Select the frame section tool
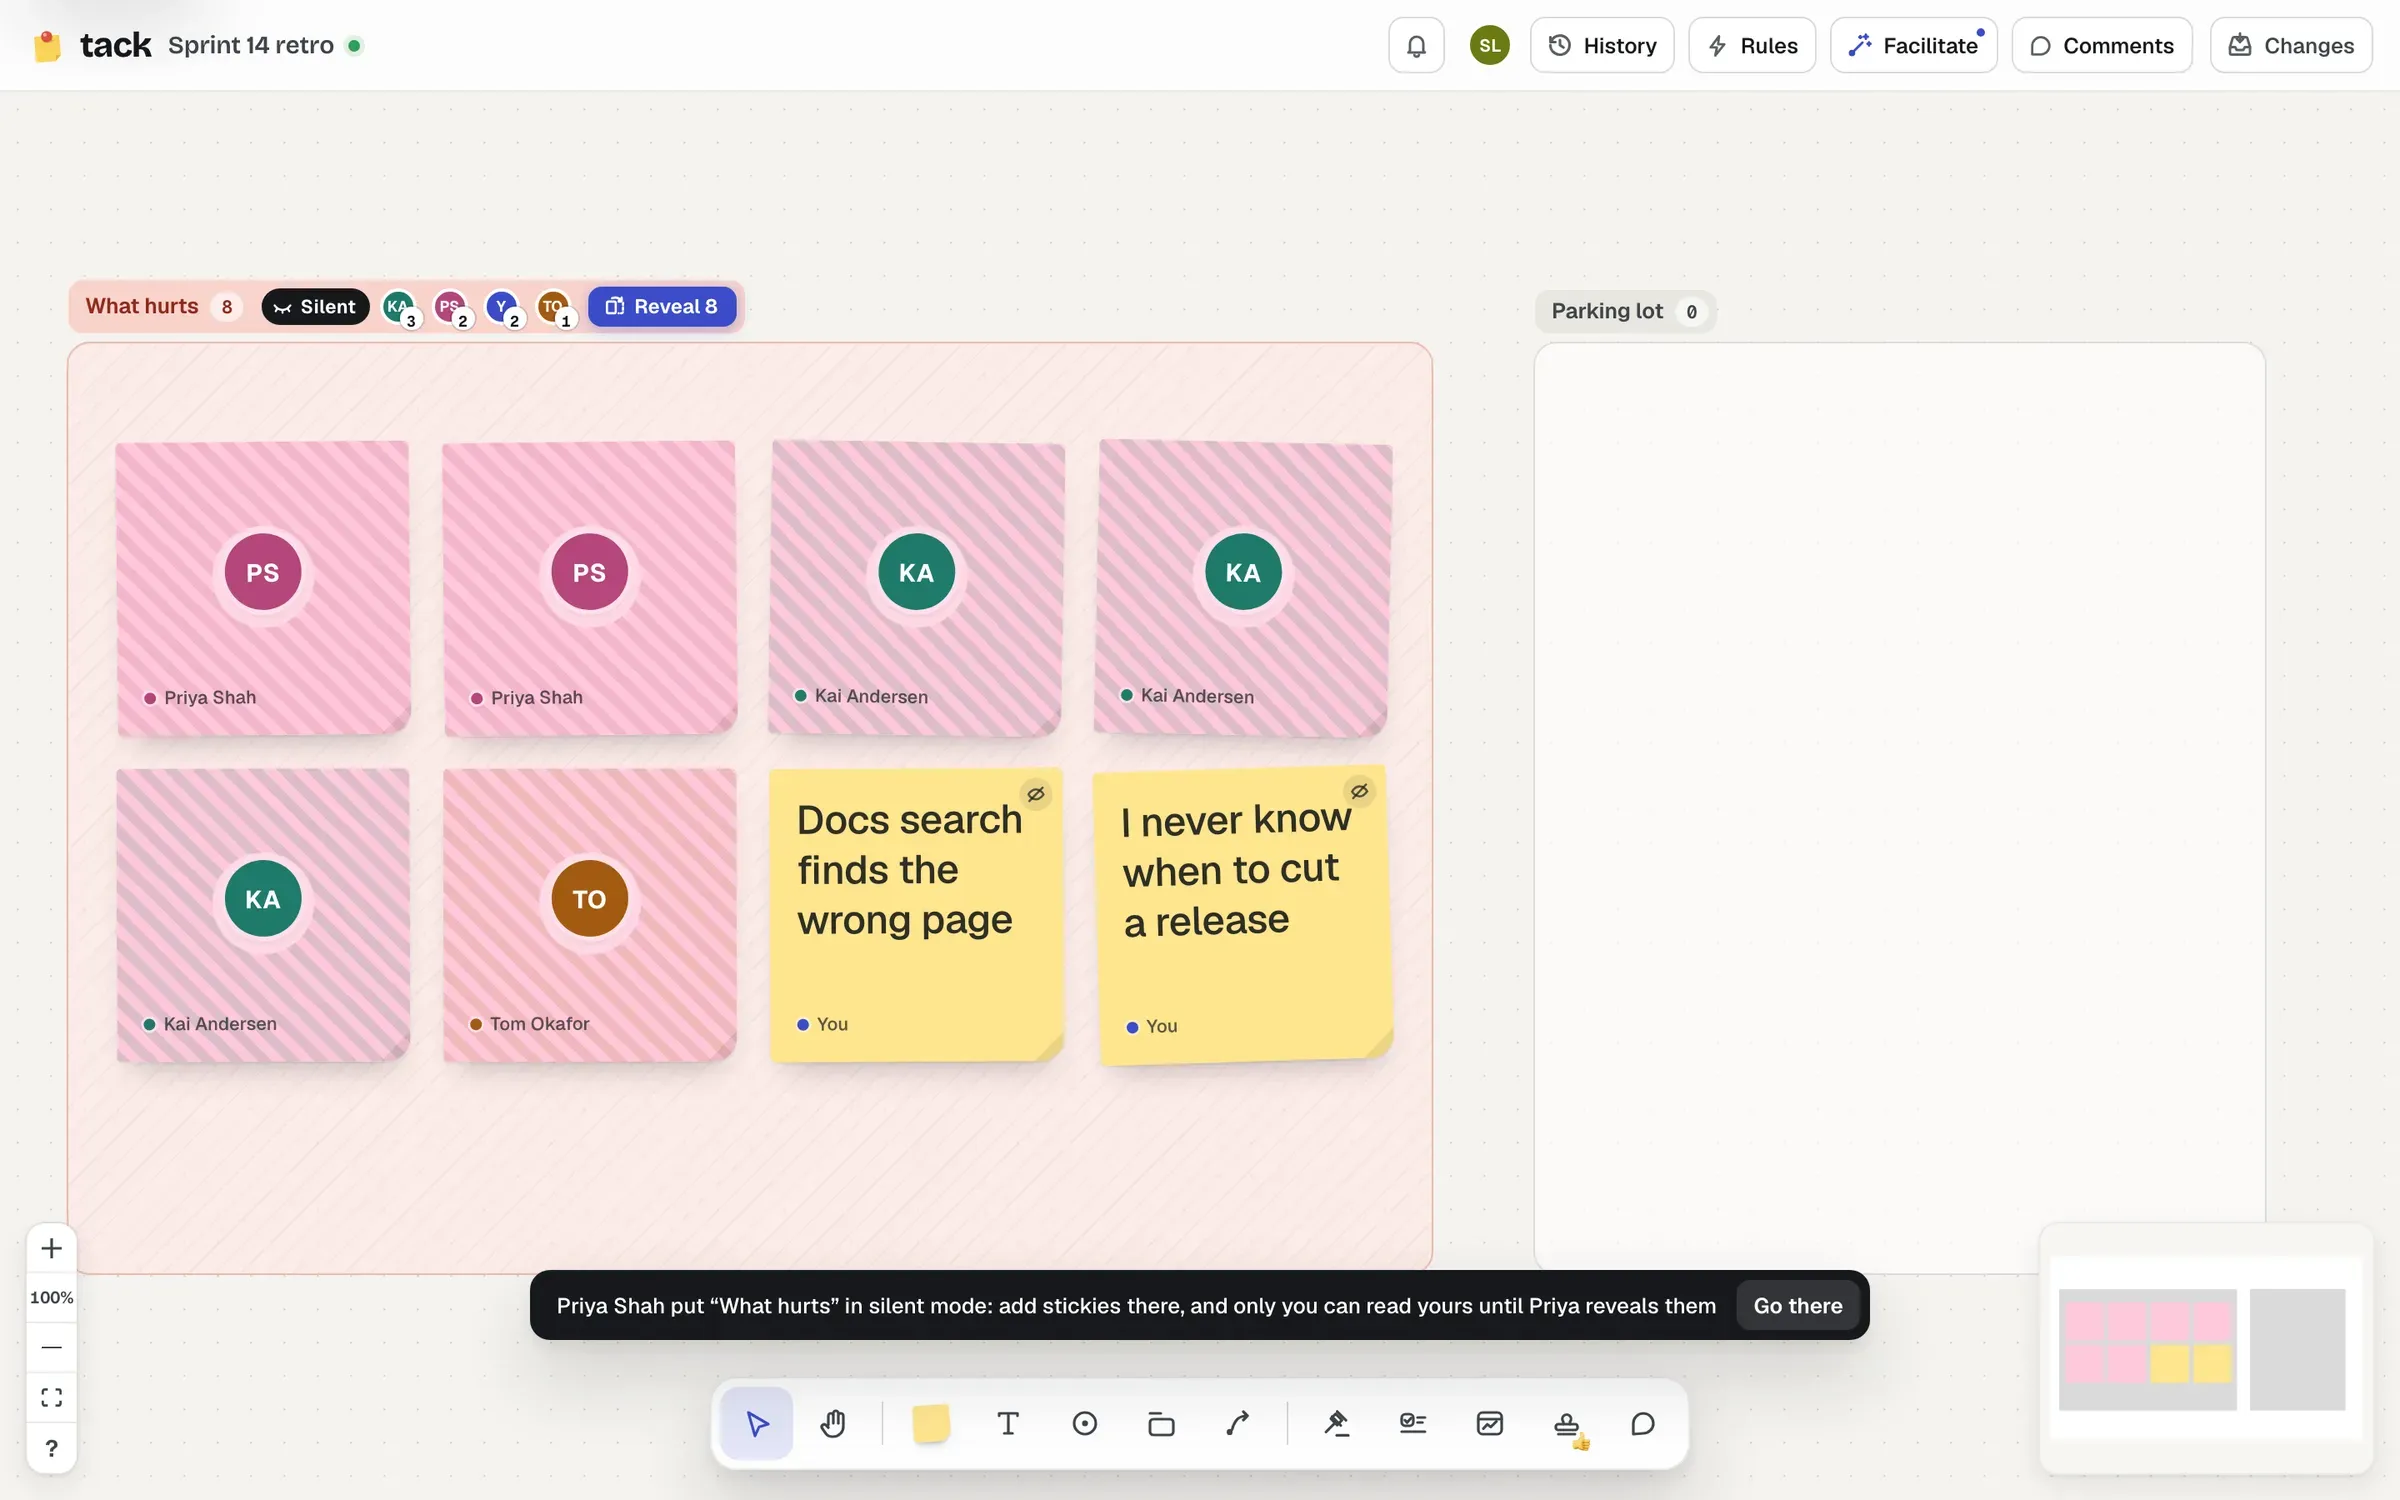The image size is (2400, 1500). click(1161, 1423)
